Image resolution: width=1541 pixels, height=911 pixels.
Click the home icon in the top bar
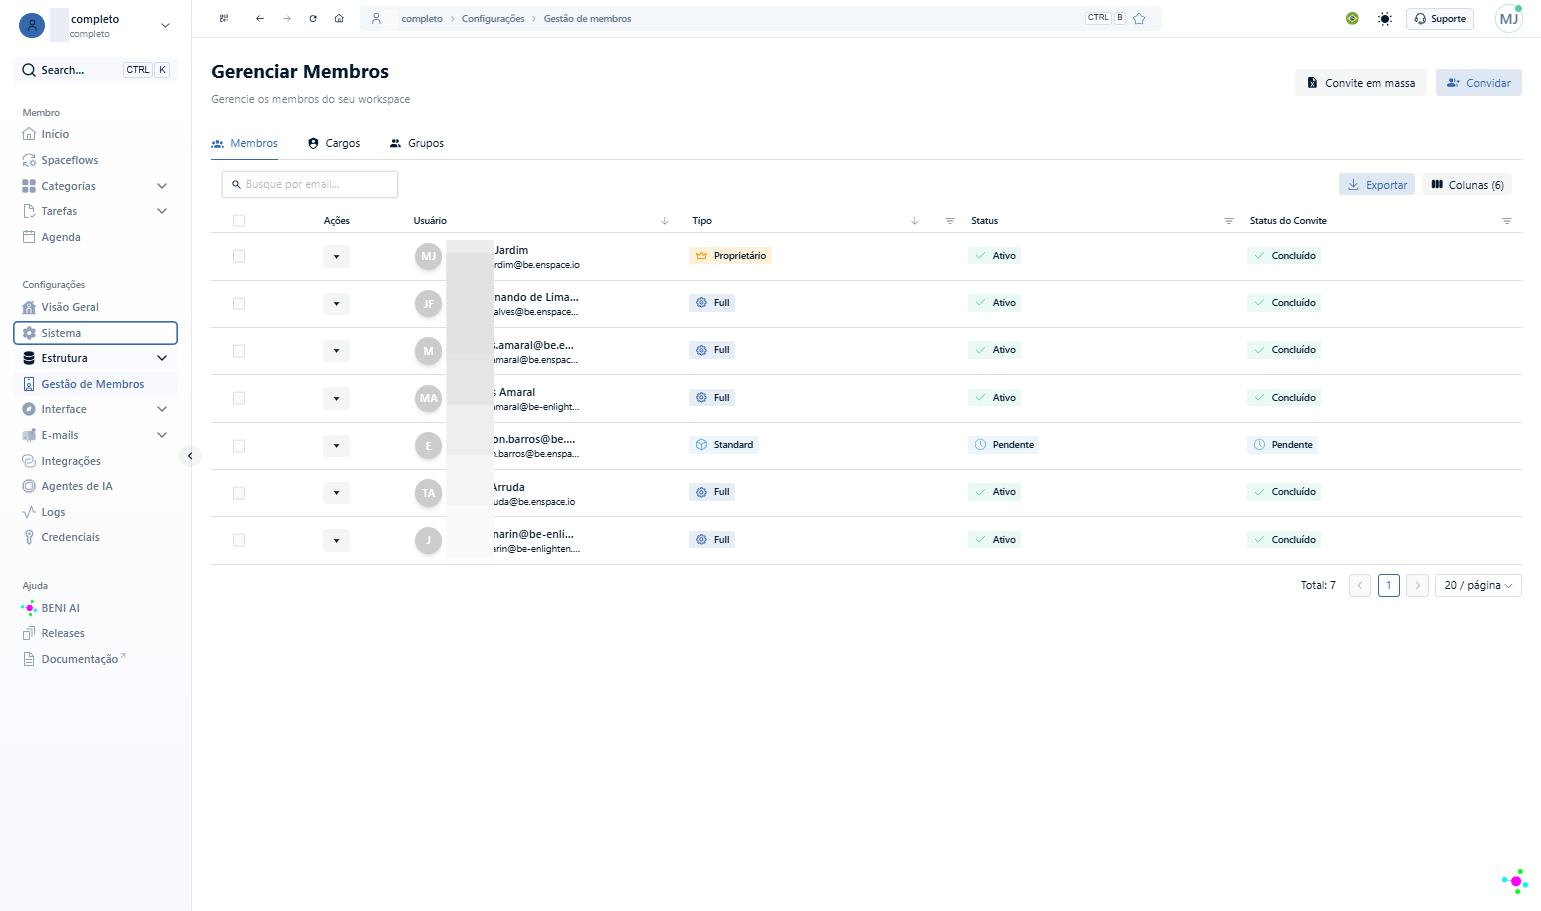coord(339,19)
